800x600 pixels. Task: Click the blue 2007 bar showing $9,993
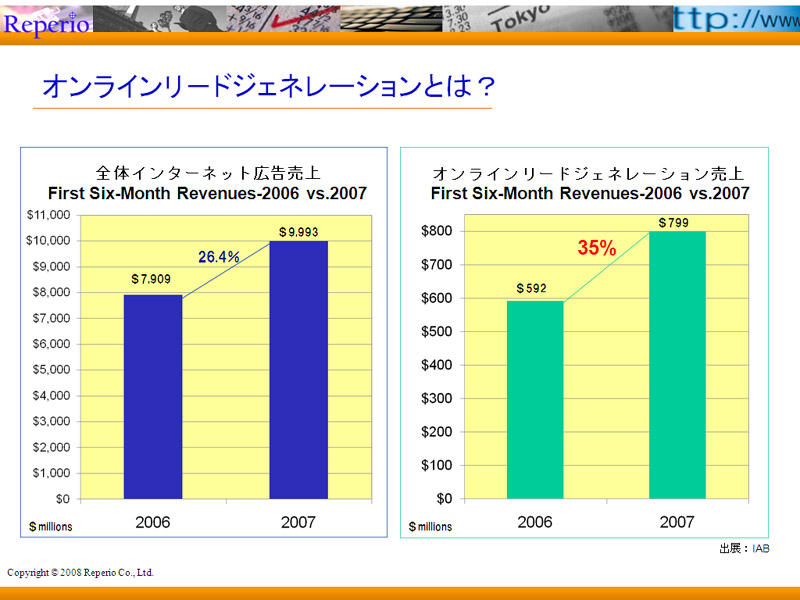pyautogui.click(x=298, y=369)
